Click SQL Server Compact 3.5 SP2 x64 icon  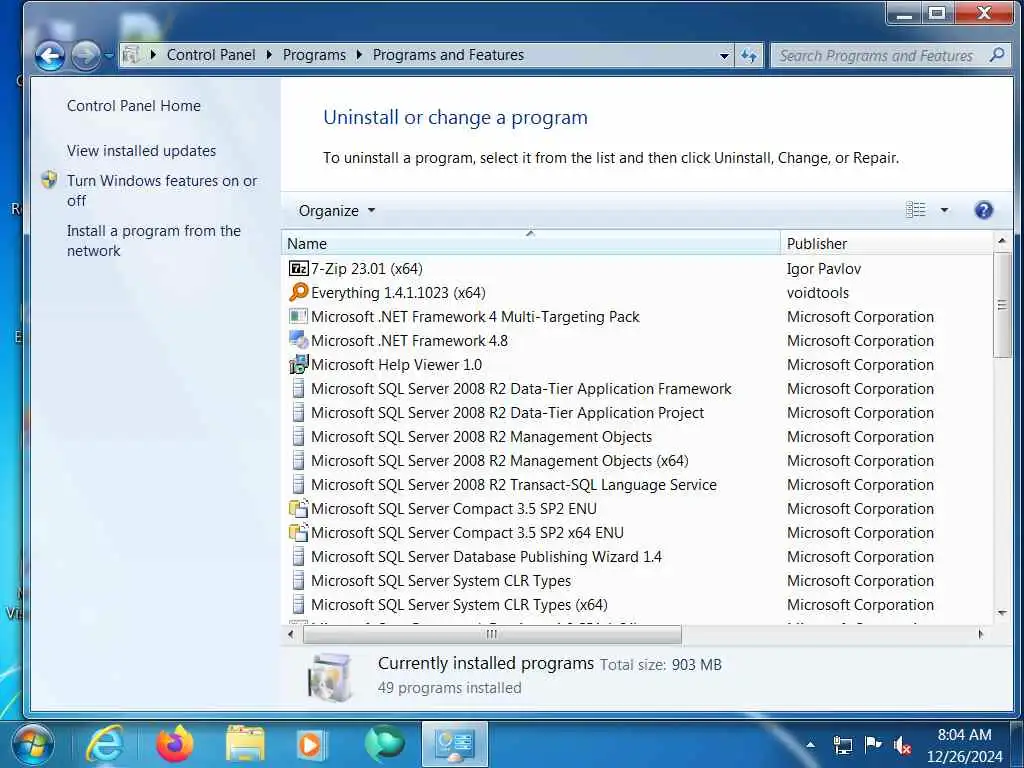pyautogui.click(x=298, y=532)
